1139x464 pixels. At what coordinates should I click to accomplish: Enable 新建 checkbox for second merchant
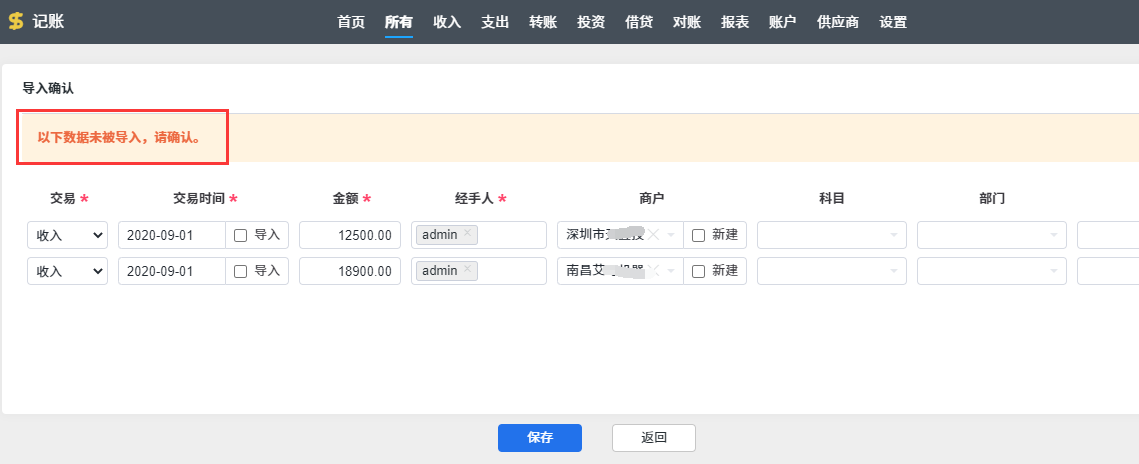(x=699, y=271)
